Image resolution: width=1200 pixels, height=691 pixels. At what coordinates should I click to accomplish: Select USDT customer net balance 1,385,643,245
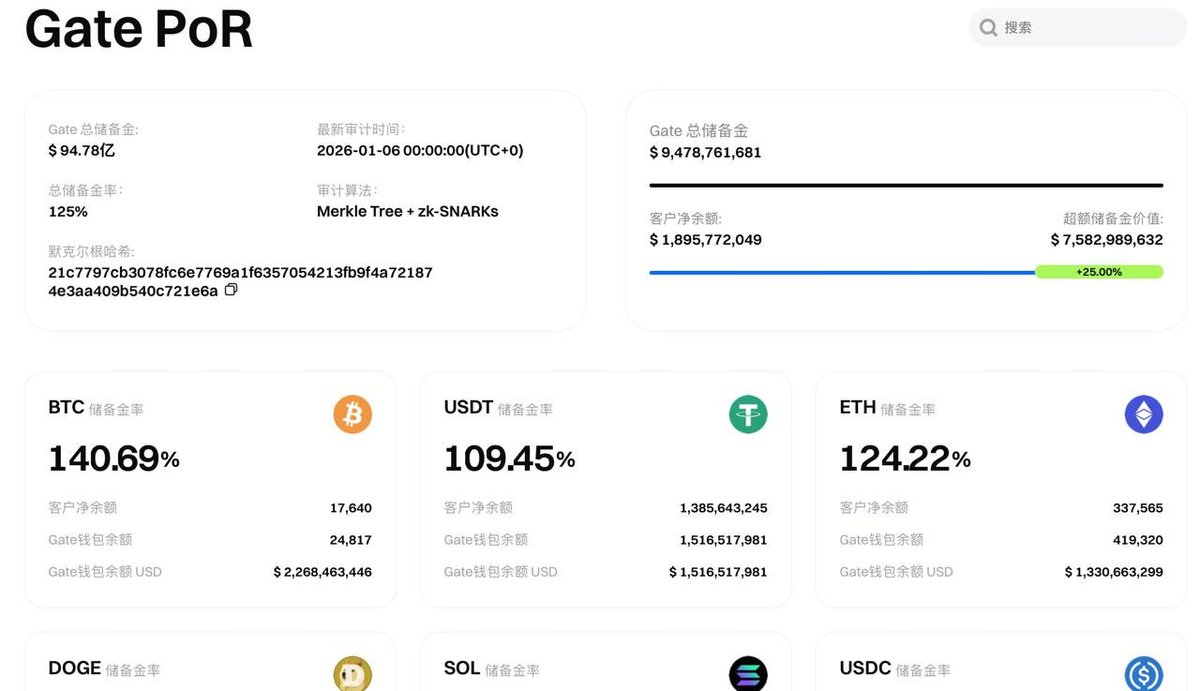point(724,508)
